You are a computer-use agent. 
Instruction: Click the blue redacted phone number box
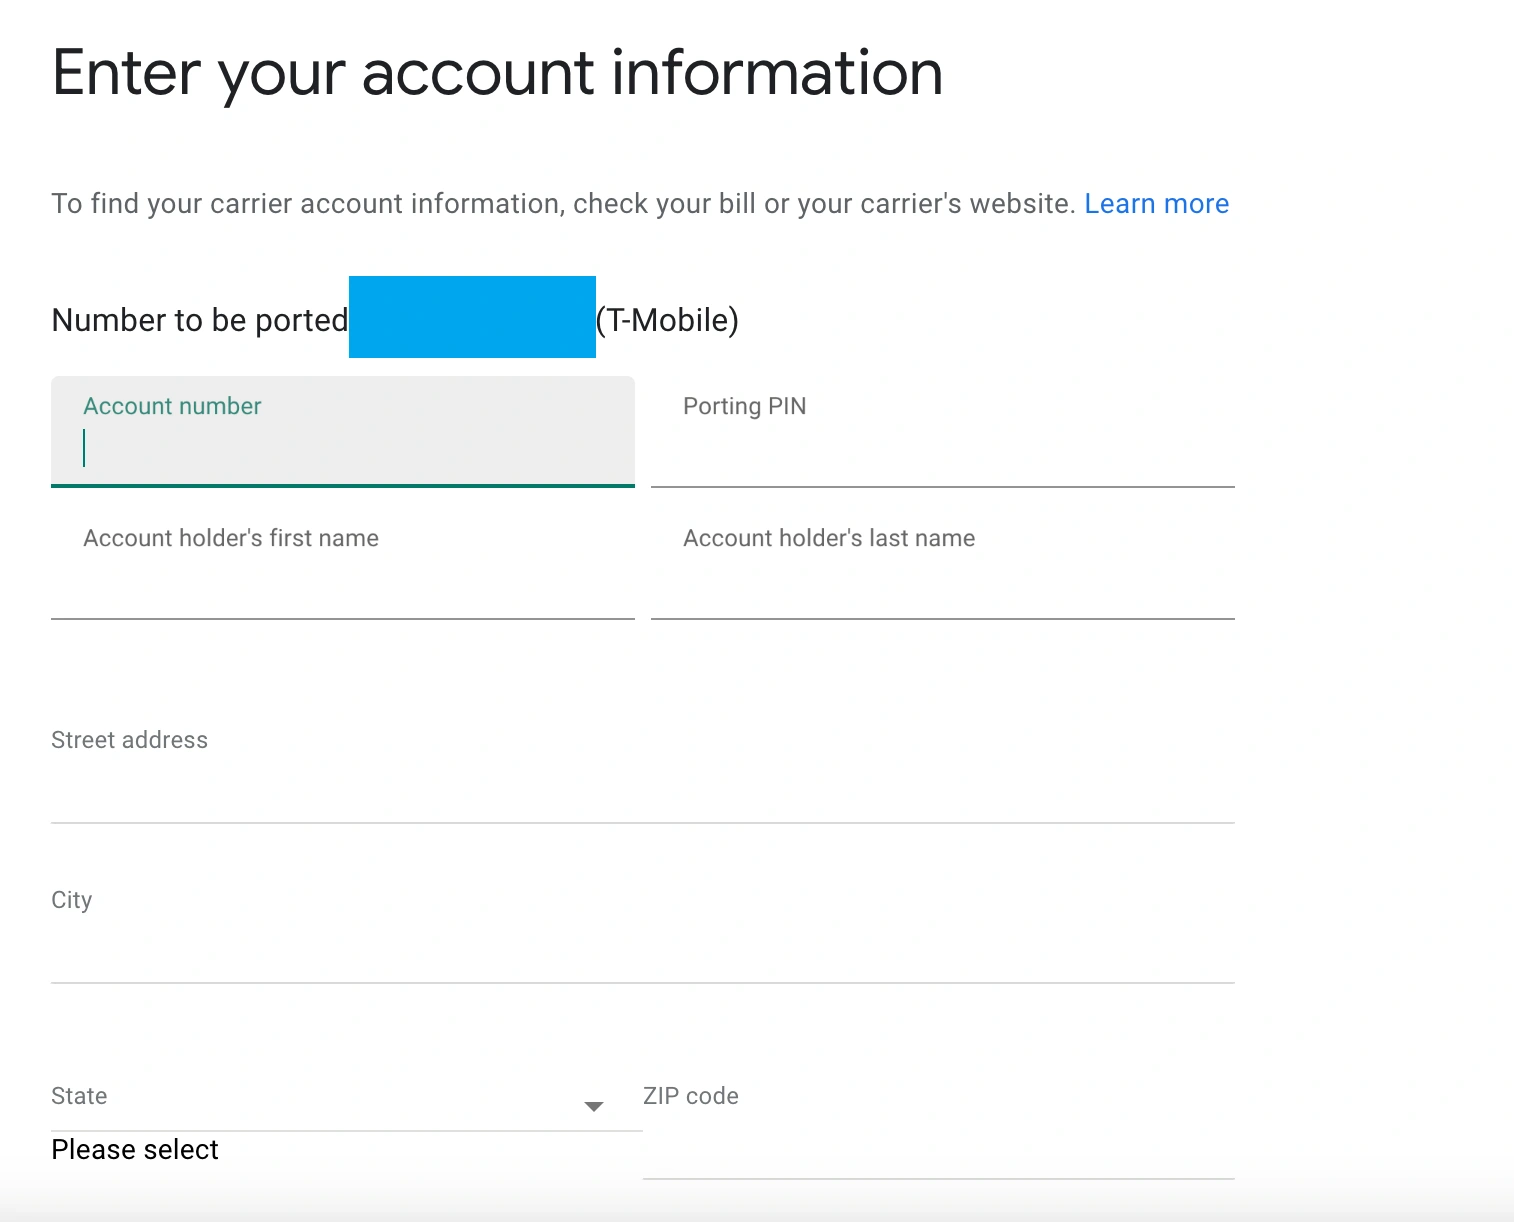click(x=472, y=317)
